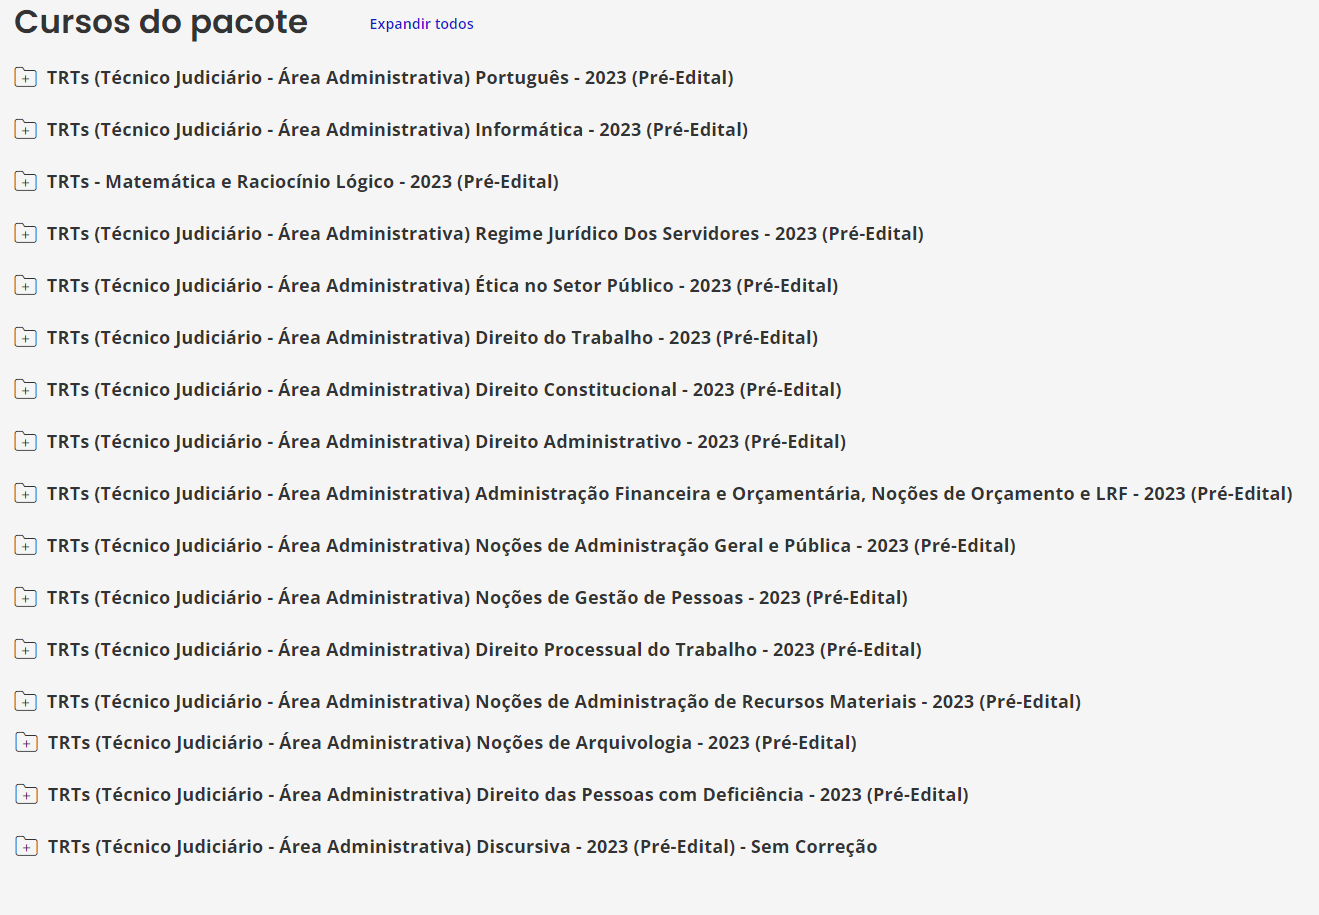Screen dimensions: 1319x915
Task: Expand the Administração Financeira e Orçamentária course
Action: (669, 494)
